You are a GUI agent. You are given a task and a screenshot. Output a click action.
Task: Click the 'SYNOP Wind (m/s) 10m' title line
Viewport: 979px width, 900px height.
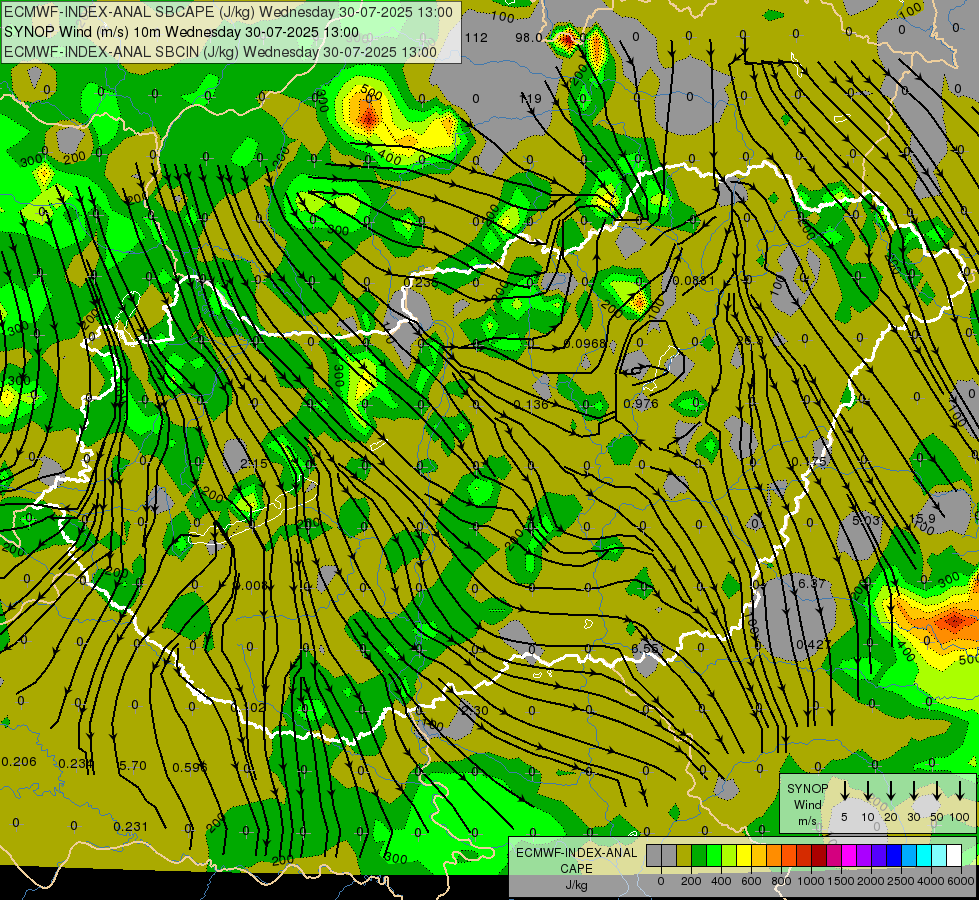pos(181,32)
